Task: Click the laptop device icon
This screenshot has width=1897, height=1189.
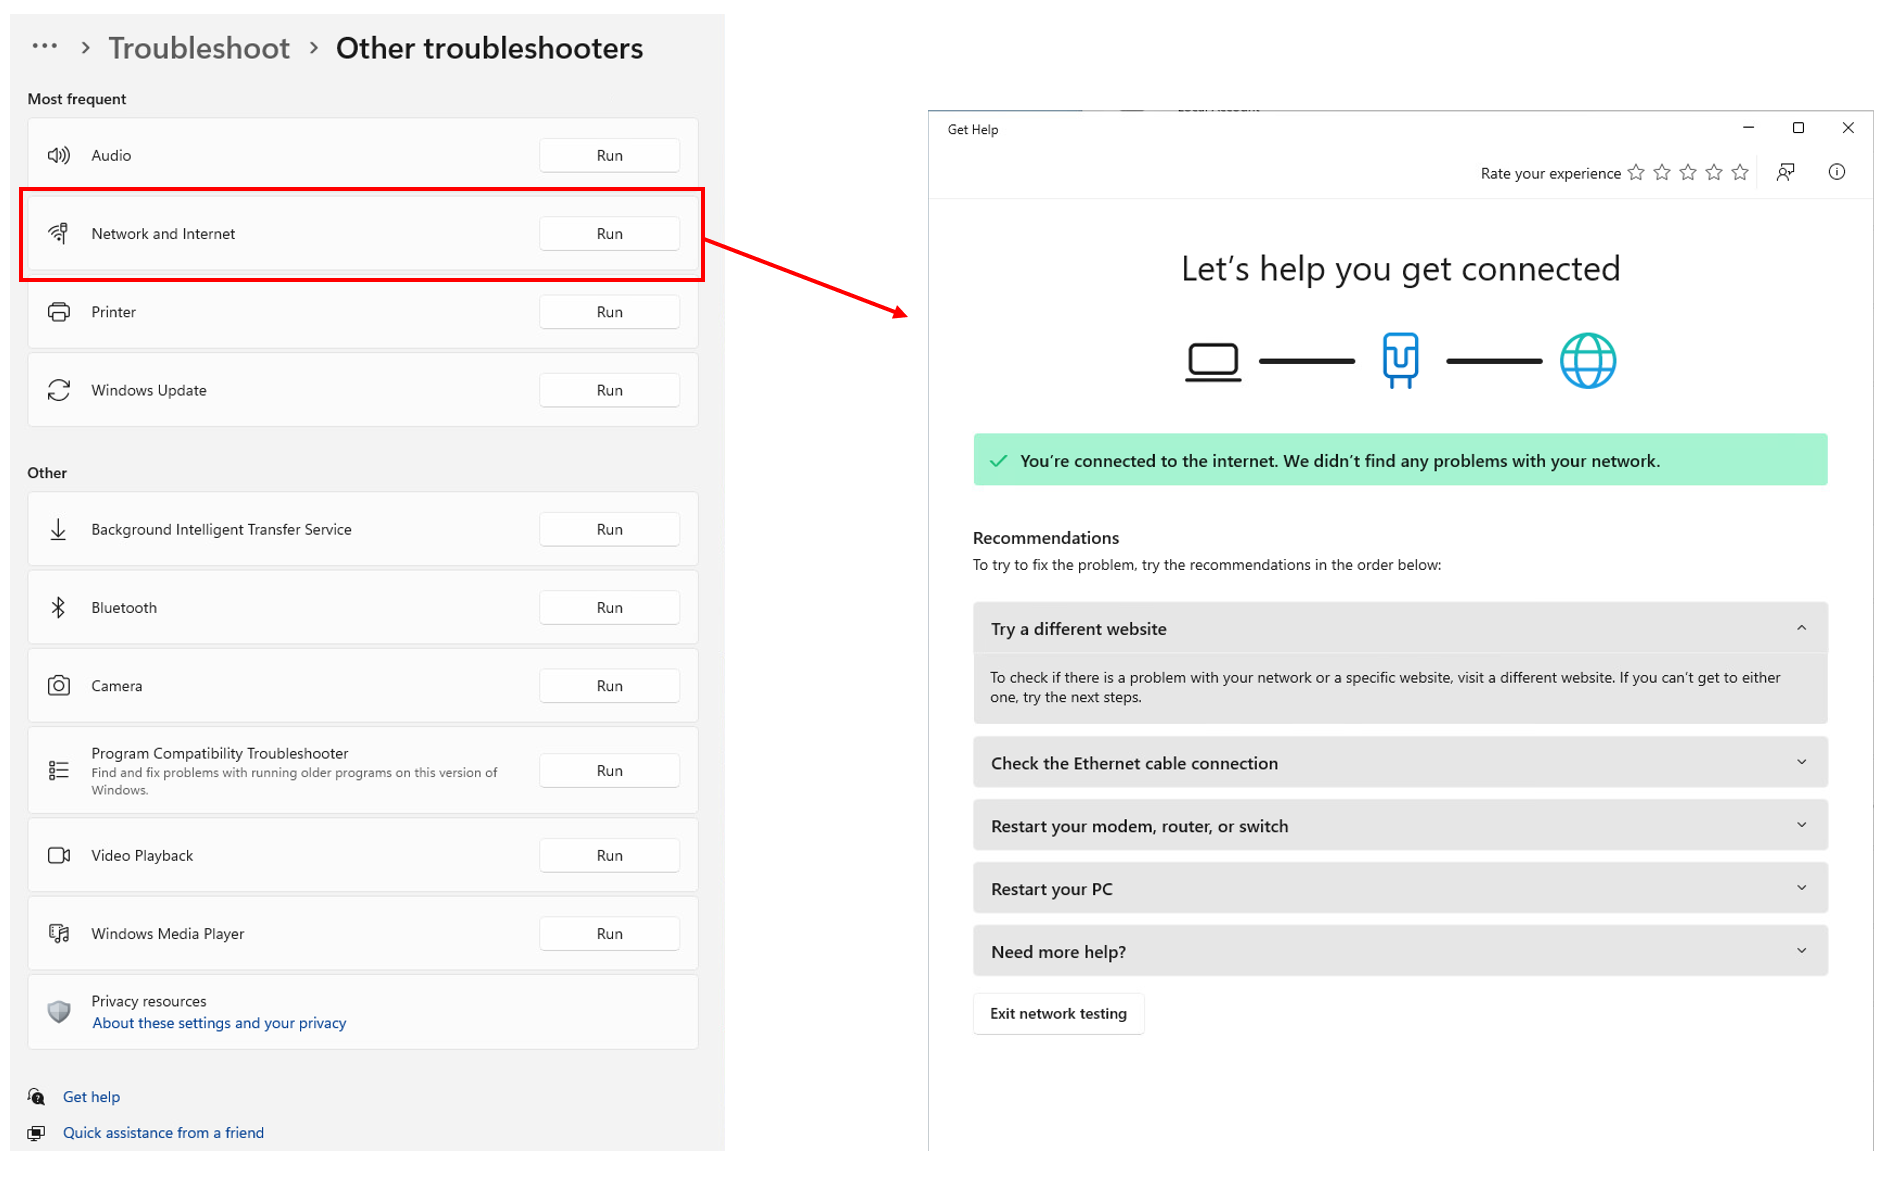Action: (1213, 361)
